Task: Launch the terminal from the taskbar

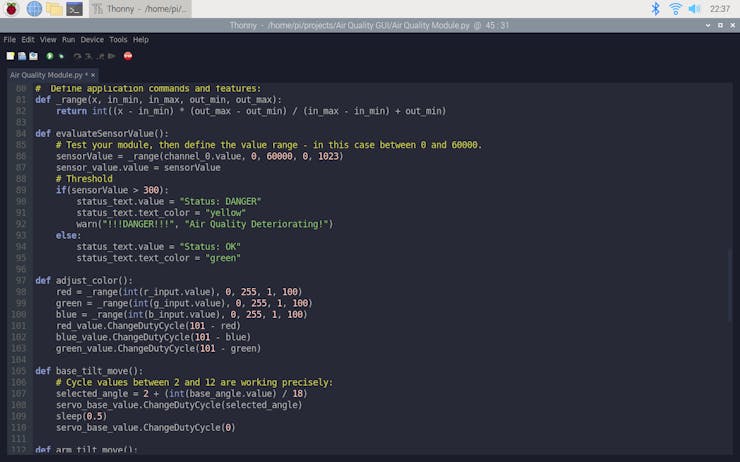Action: (x=75, y=8)
